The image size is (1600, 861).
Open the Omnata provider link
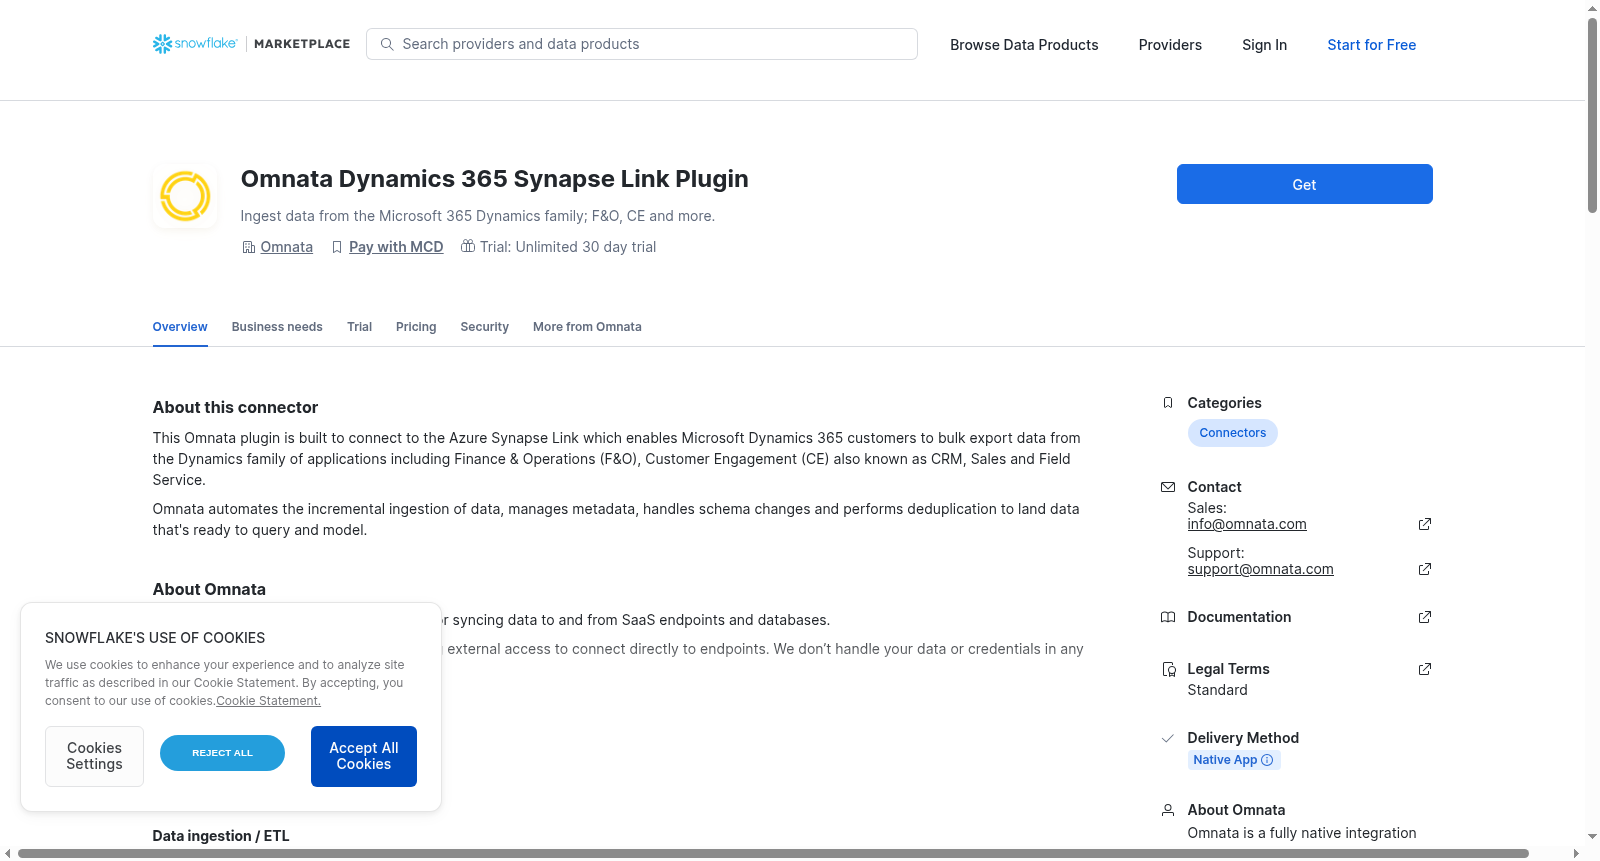[286, 247]
